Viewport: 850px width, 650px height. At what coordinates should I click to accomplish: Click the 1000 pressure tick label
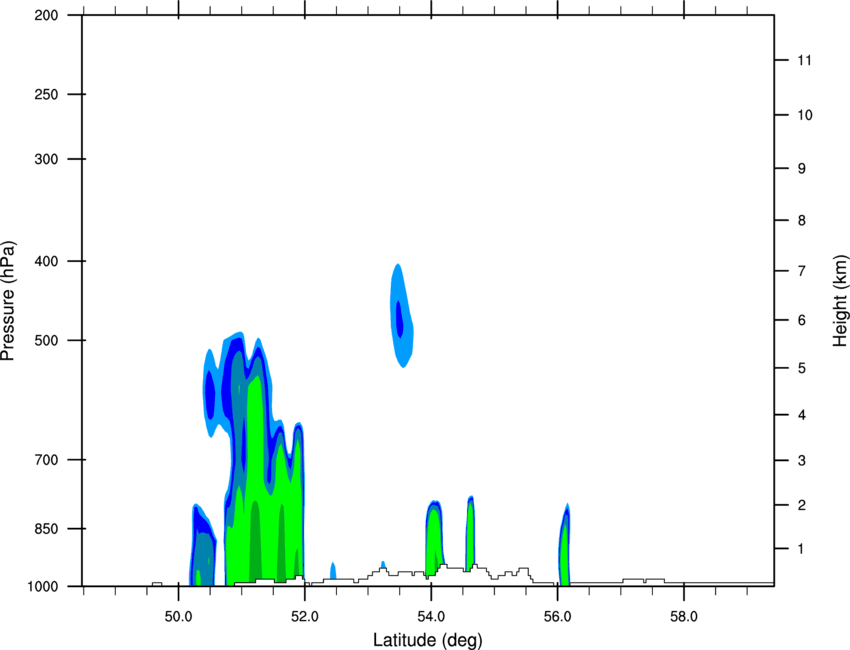point(42,587)
